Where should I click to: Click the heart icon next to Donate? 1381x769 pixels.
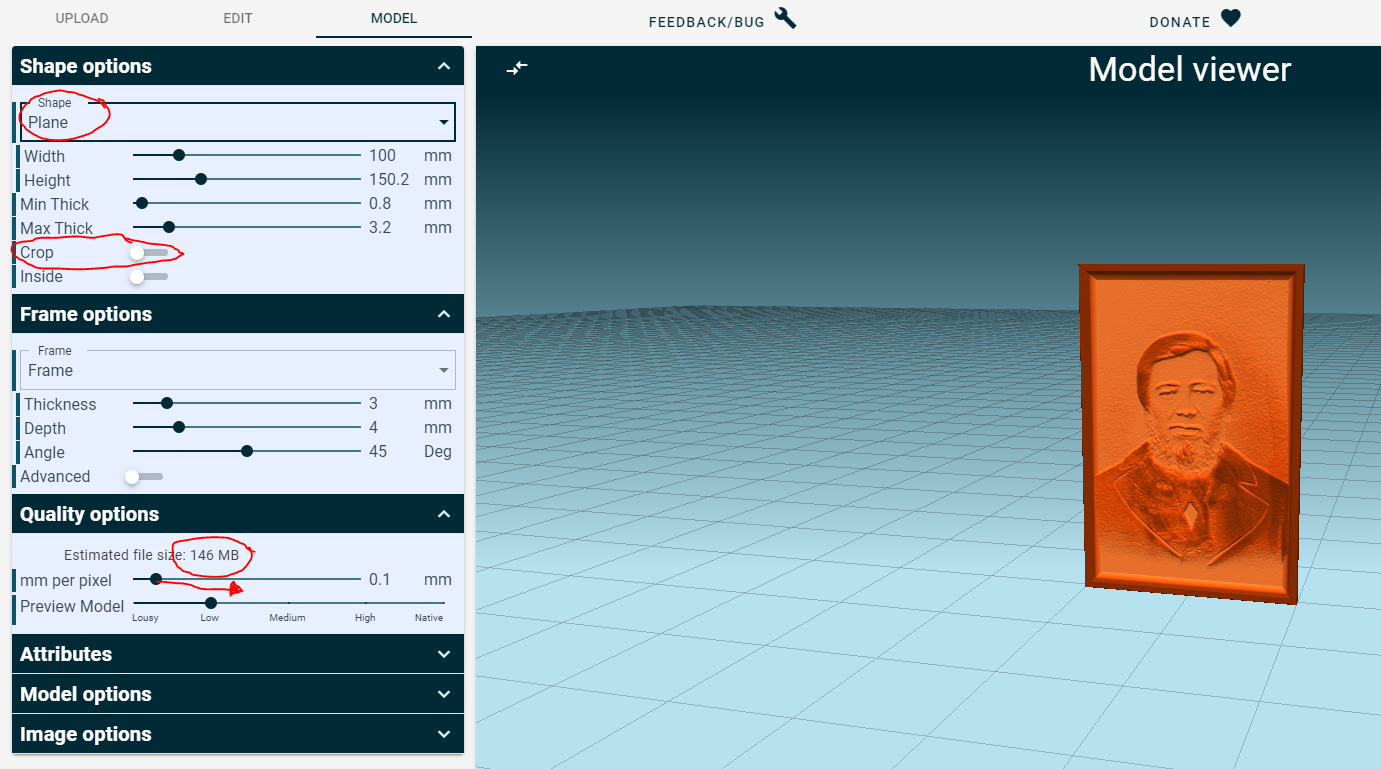[x=1231, y=19]
